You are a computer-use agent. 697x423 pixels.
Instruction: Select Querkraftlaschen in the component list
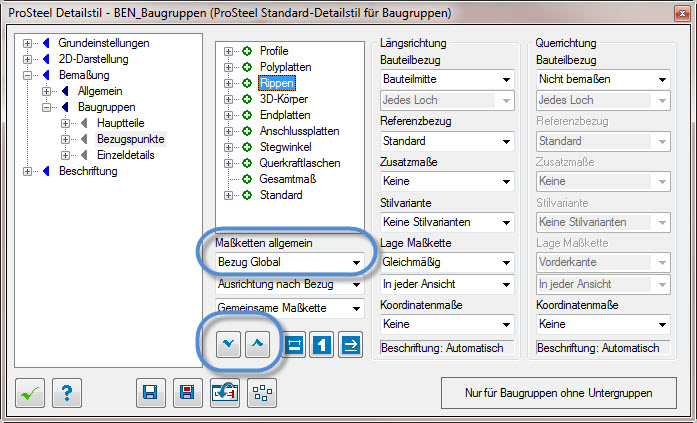coord(300,163)
